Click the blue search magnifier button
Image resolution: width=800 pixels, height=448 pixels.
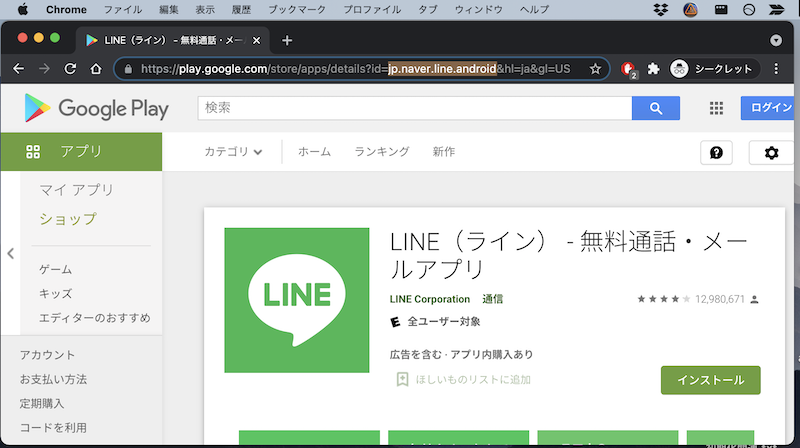[656, 109]
